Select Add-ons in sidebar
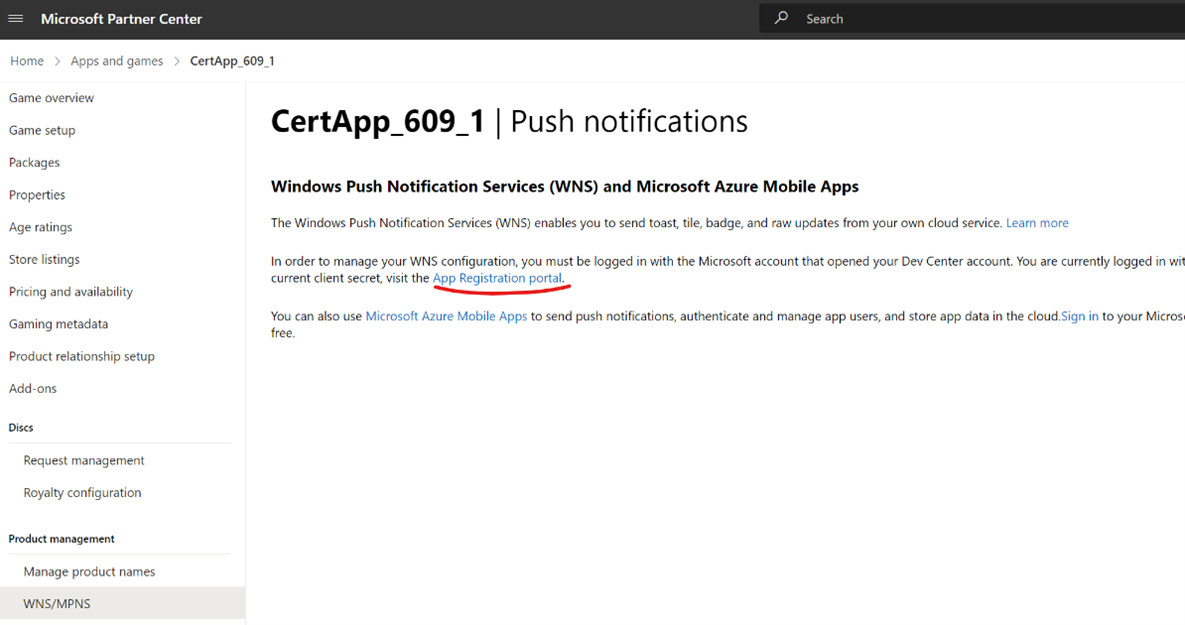This screenshot has height=625, width=1185. [x=32, y=388]
